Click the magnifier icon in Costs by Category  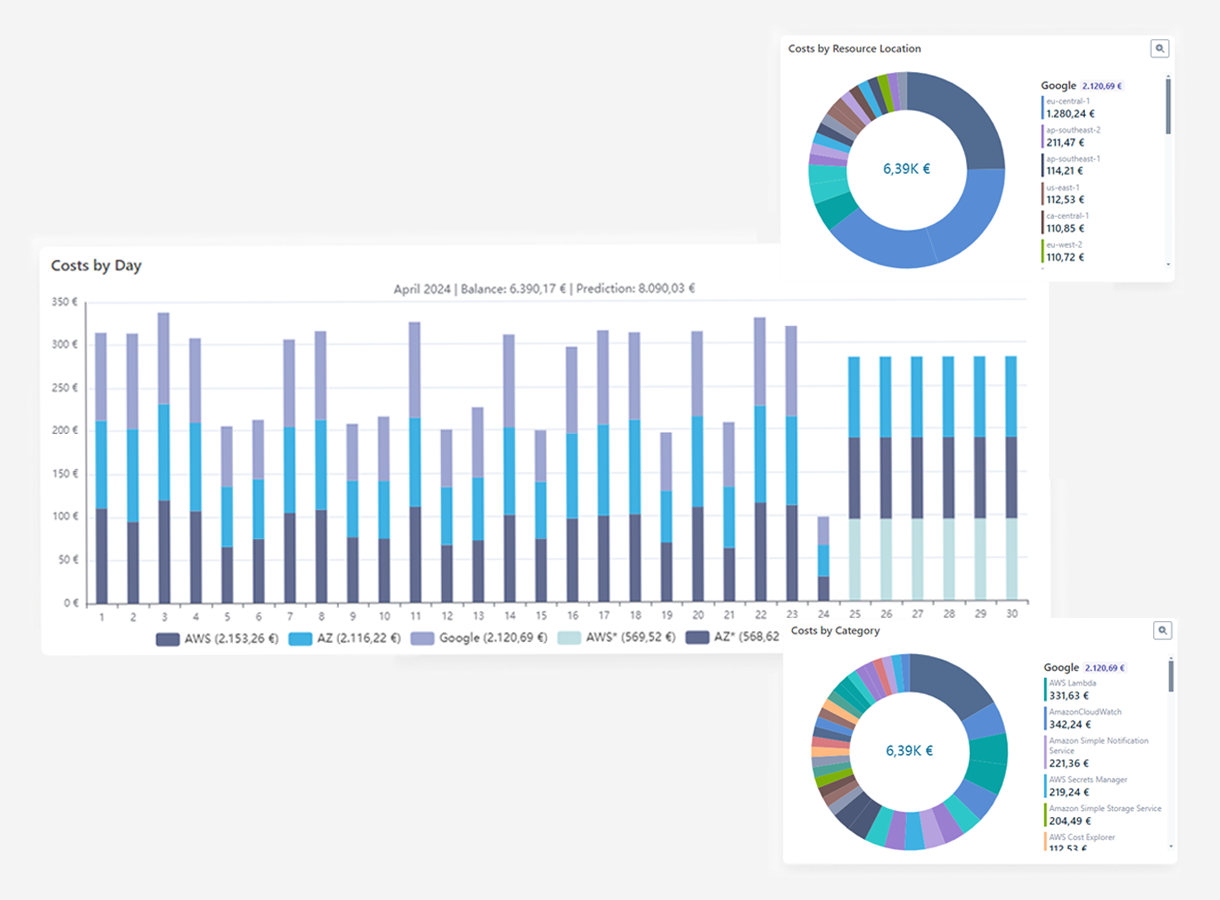tap(1161, 630)
